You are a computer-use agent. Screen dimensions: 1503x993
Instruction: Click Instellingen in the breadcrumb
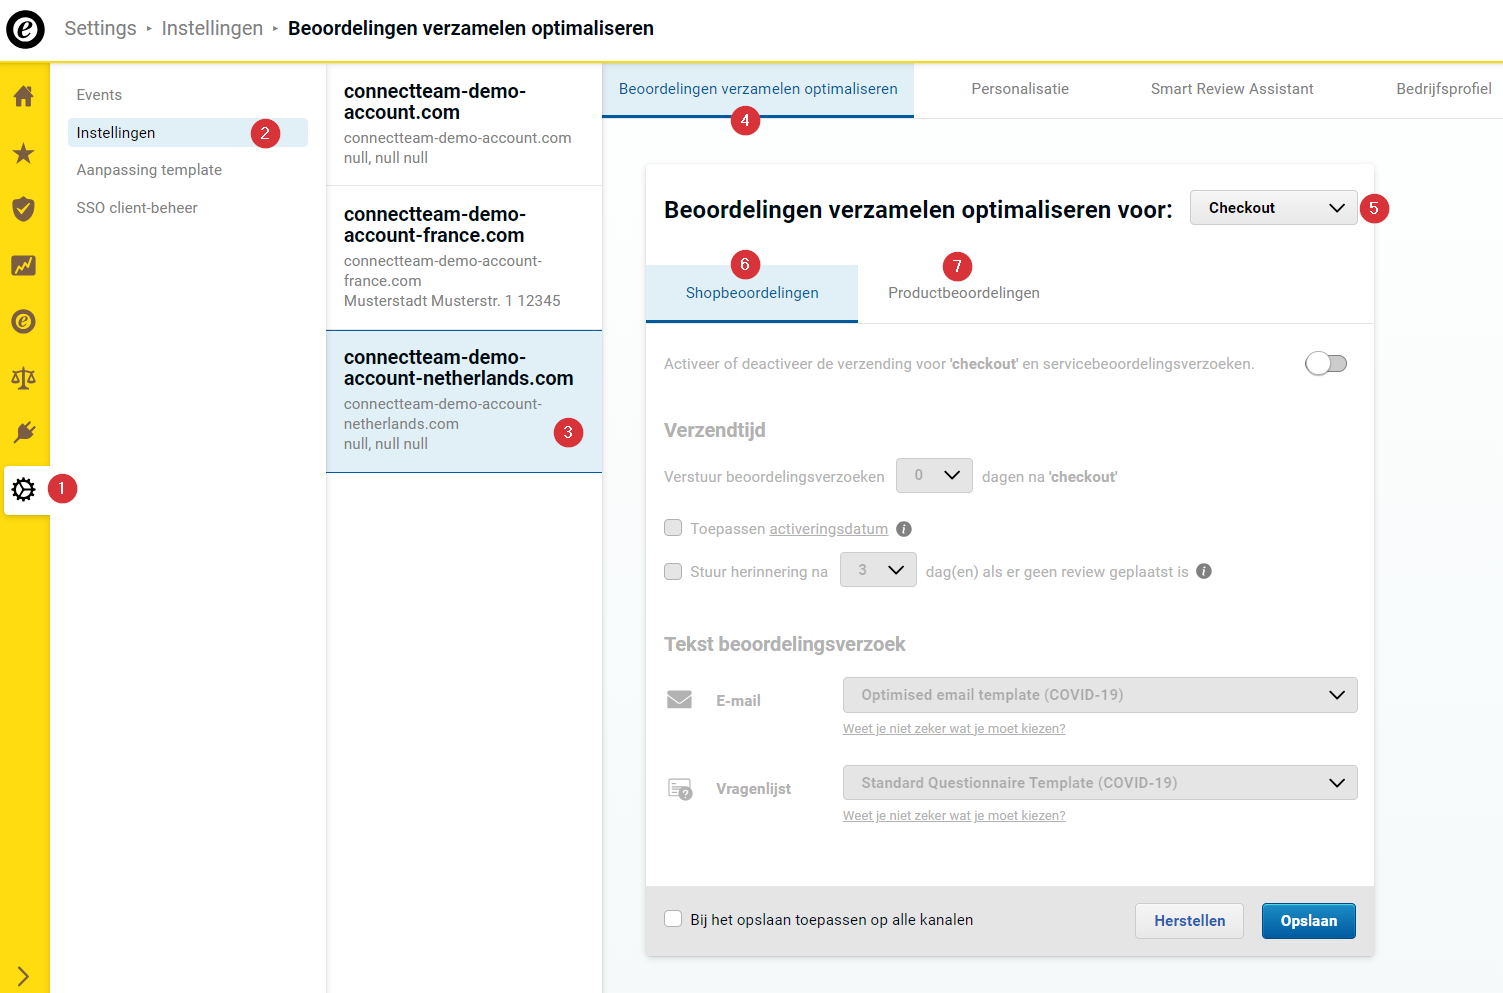[212, 28]
